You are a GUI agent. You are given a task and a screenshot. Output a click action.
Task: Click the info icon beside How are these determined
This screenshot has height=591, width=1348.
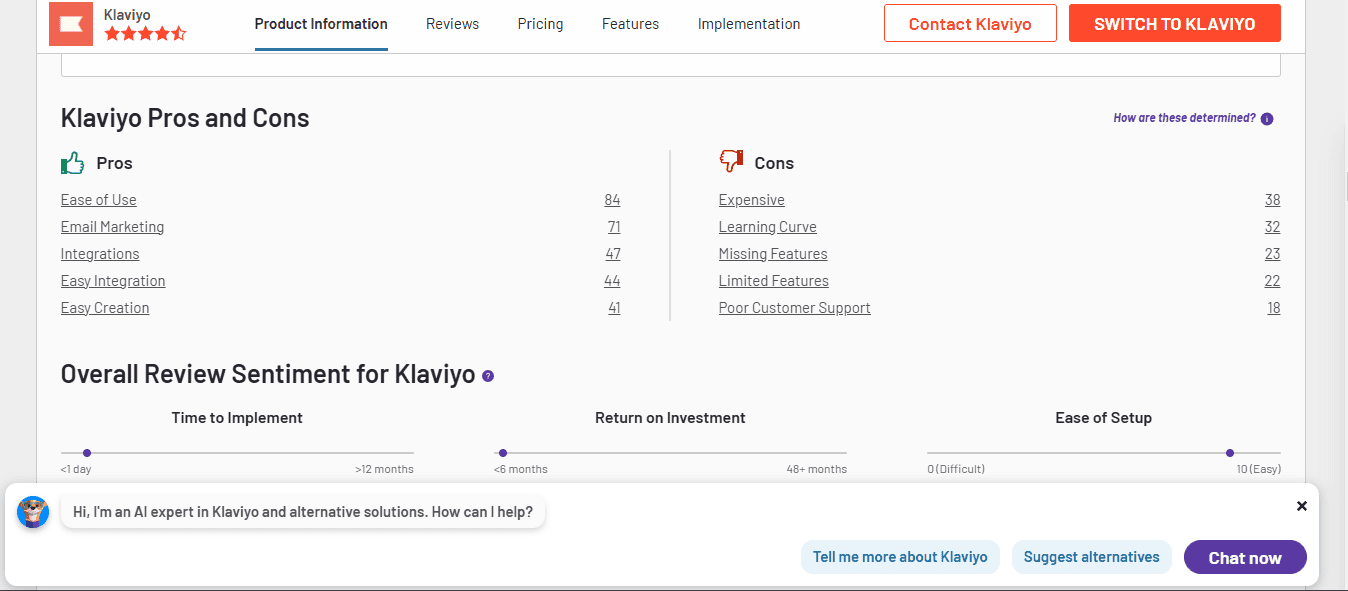pos(1267,119)
